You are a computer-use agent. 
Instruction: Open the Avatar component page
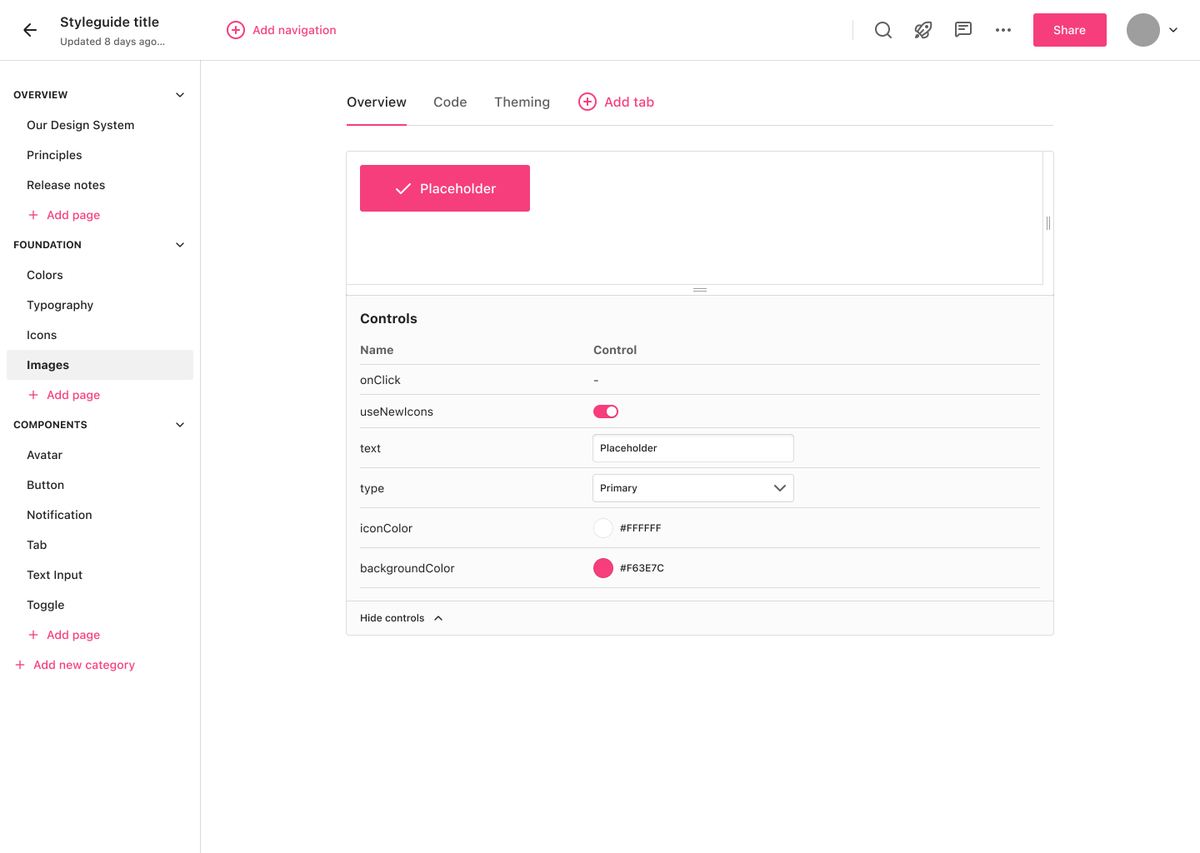[x=45, y=455]
